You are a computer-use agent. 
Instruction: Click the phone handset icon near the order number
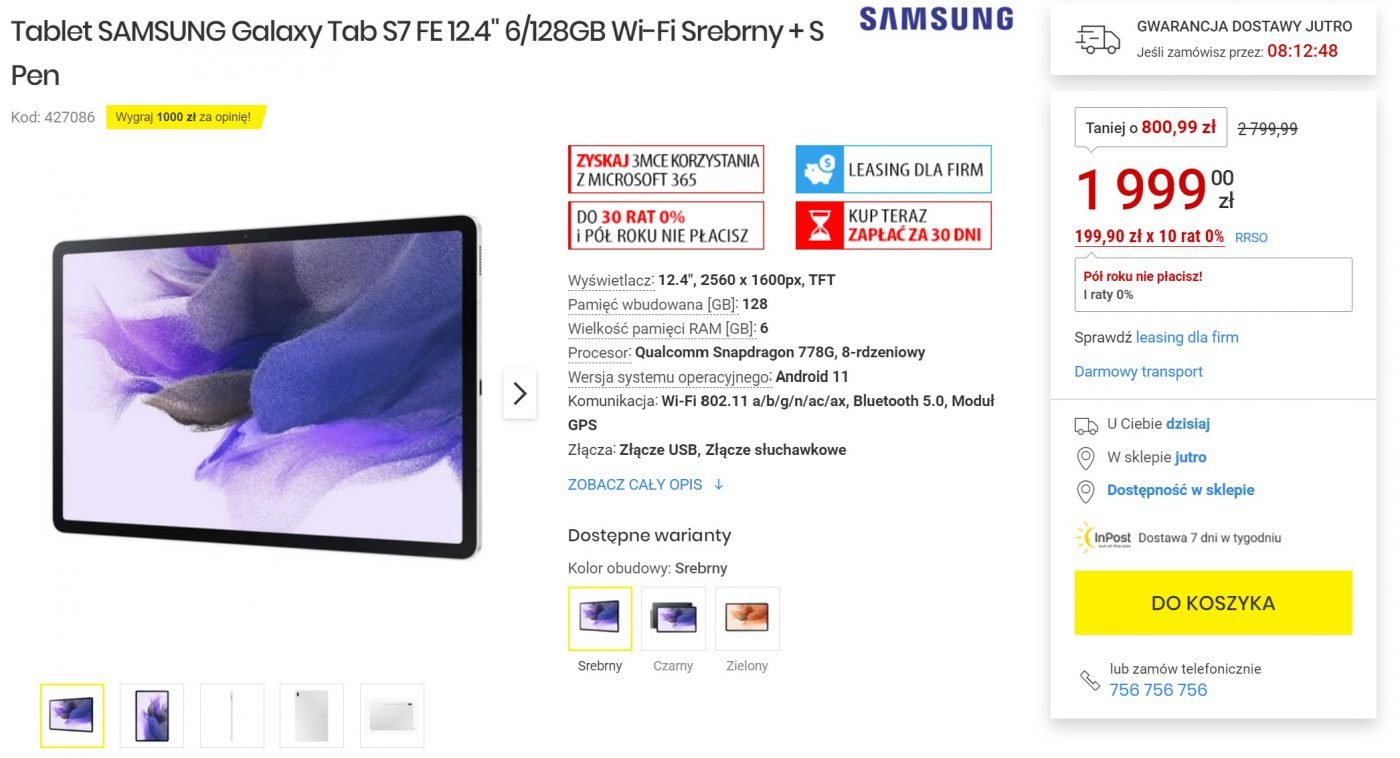1089,680
